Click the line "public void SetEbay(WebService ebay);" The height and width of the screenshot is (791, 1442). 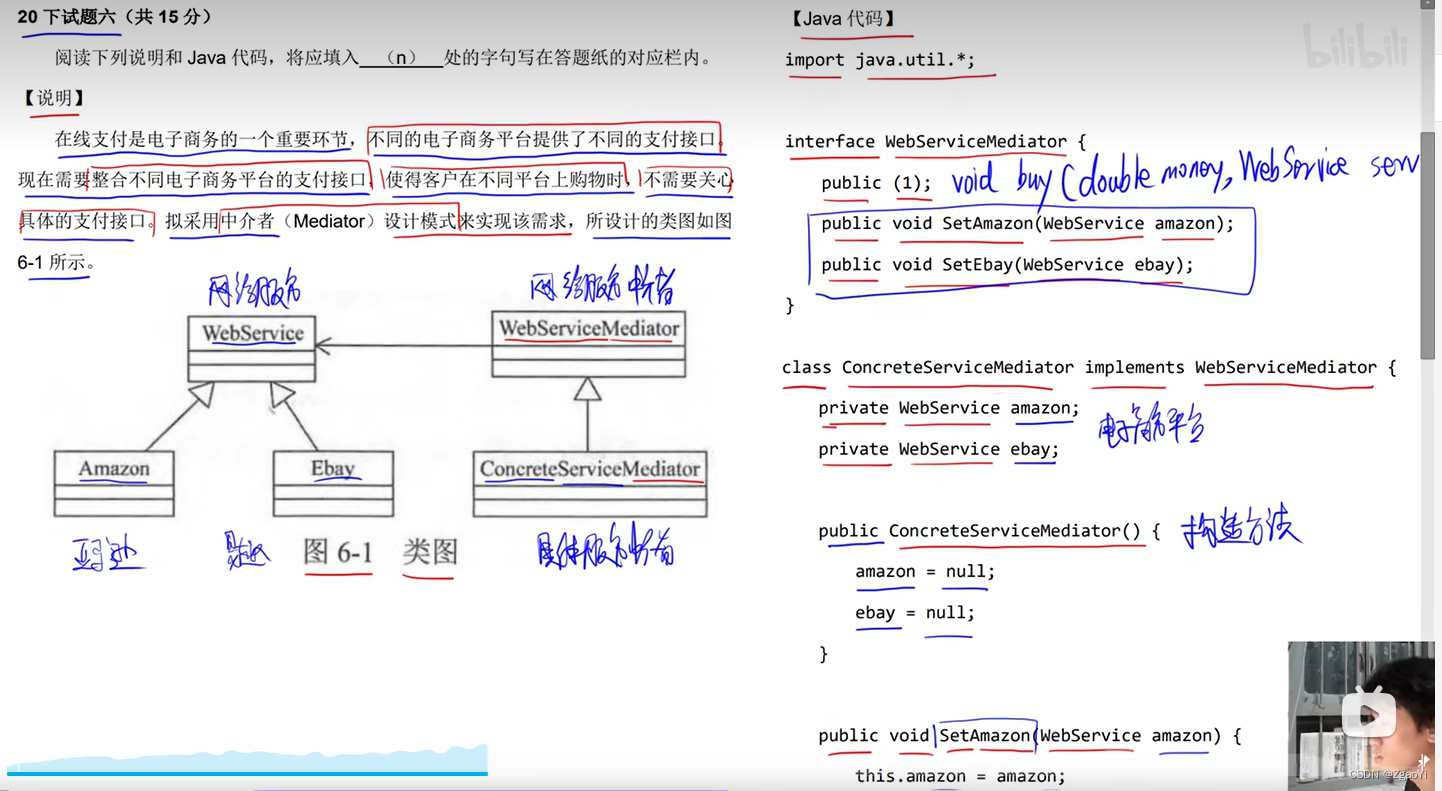click(x=1008, y=265)
